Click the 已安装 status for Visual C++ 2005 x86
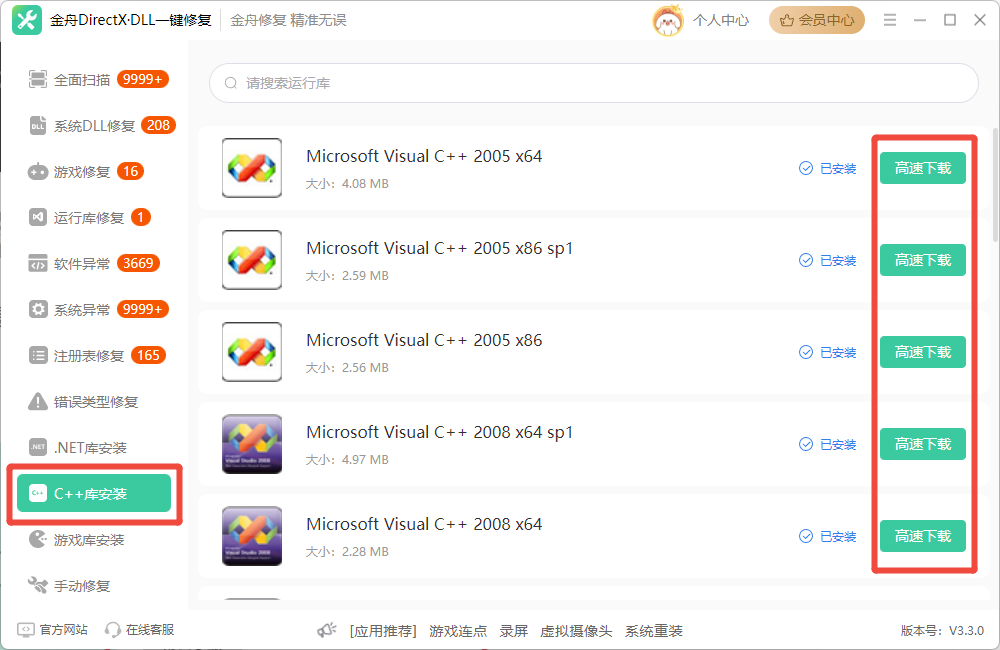The image size is (1000, 650). point(828,352)
